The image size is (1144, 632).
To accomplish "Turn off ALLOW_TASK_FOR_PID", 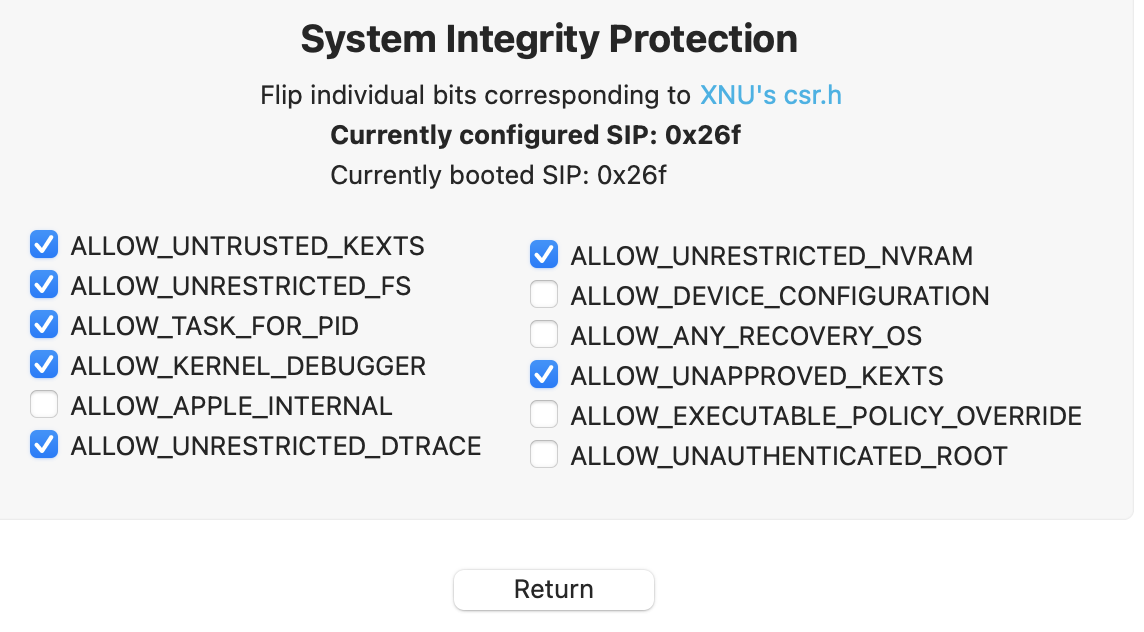I will coord(44,325).
